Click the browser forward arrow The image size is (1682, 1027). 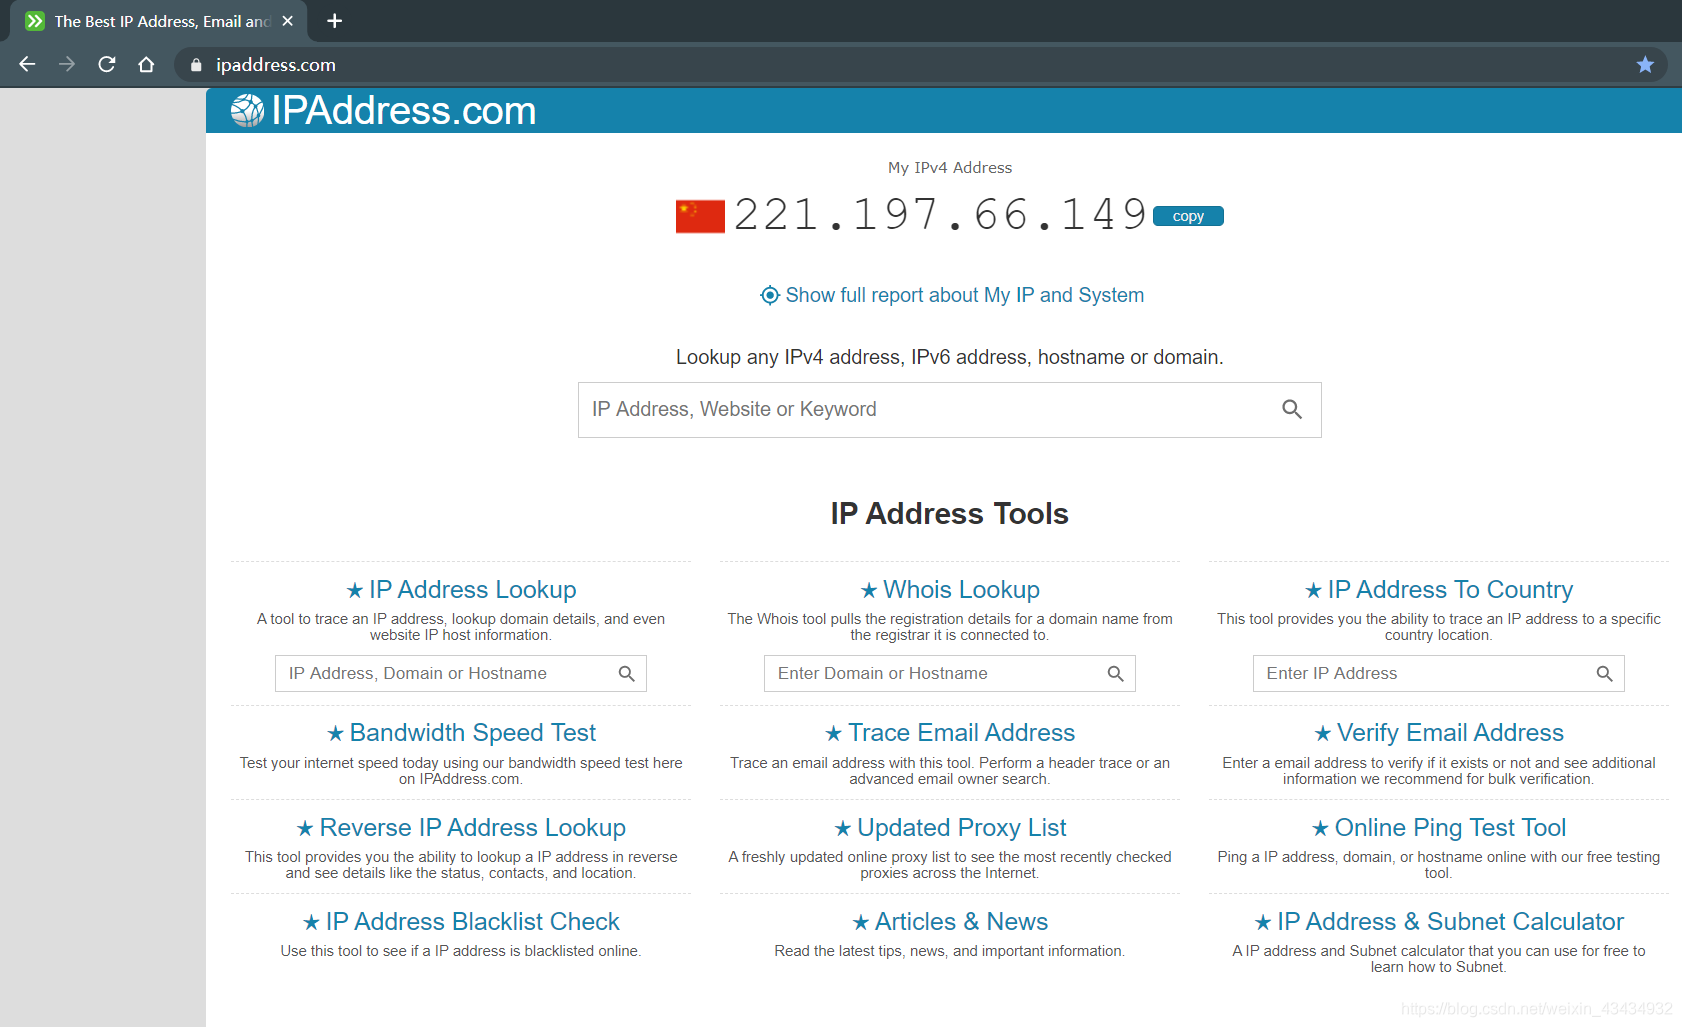67,64
